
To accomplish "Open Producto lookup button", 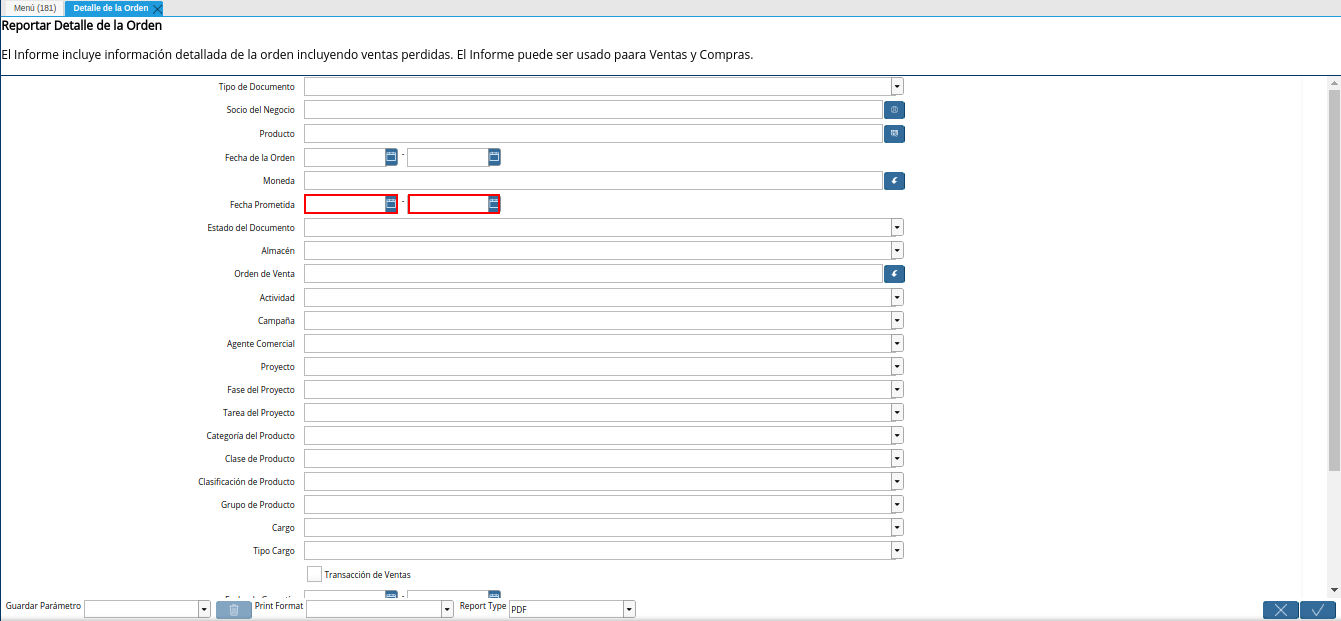I will (x=894, y=133).
